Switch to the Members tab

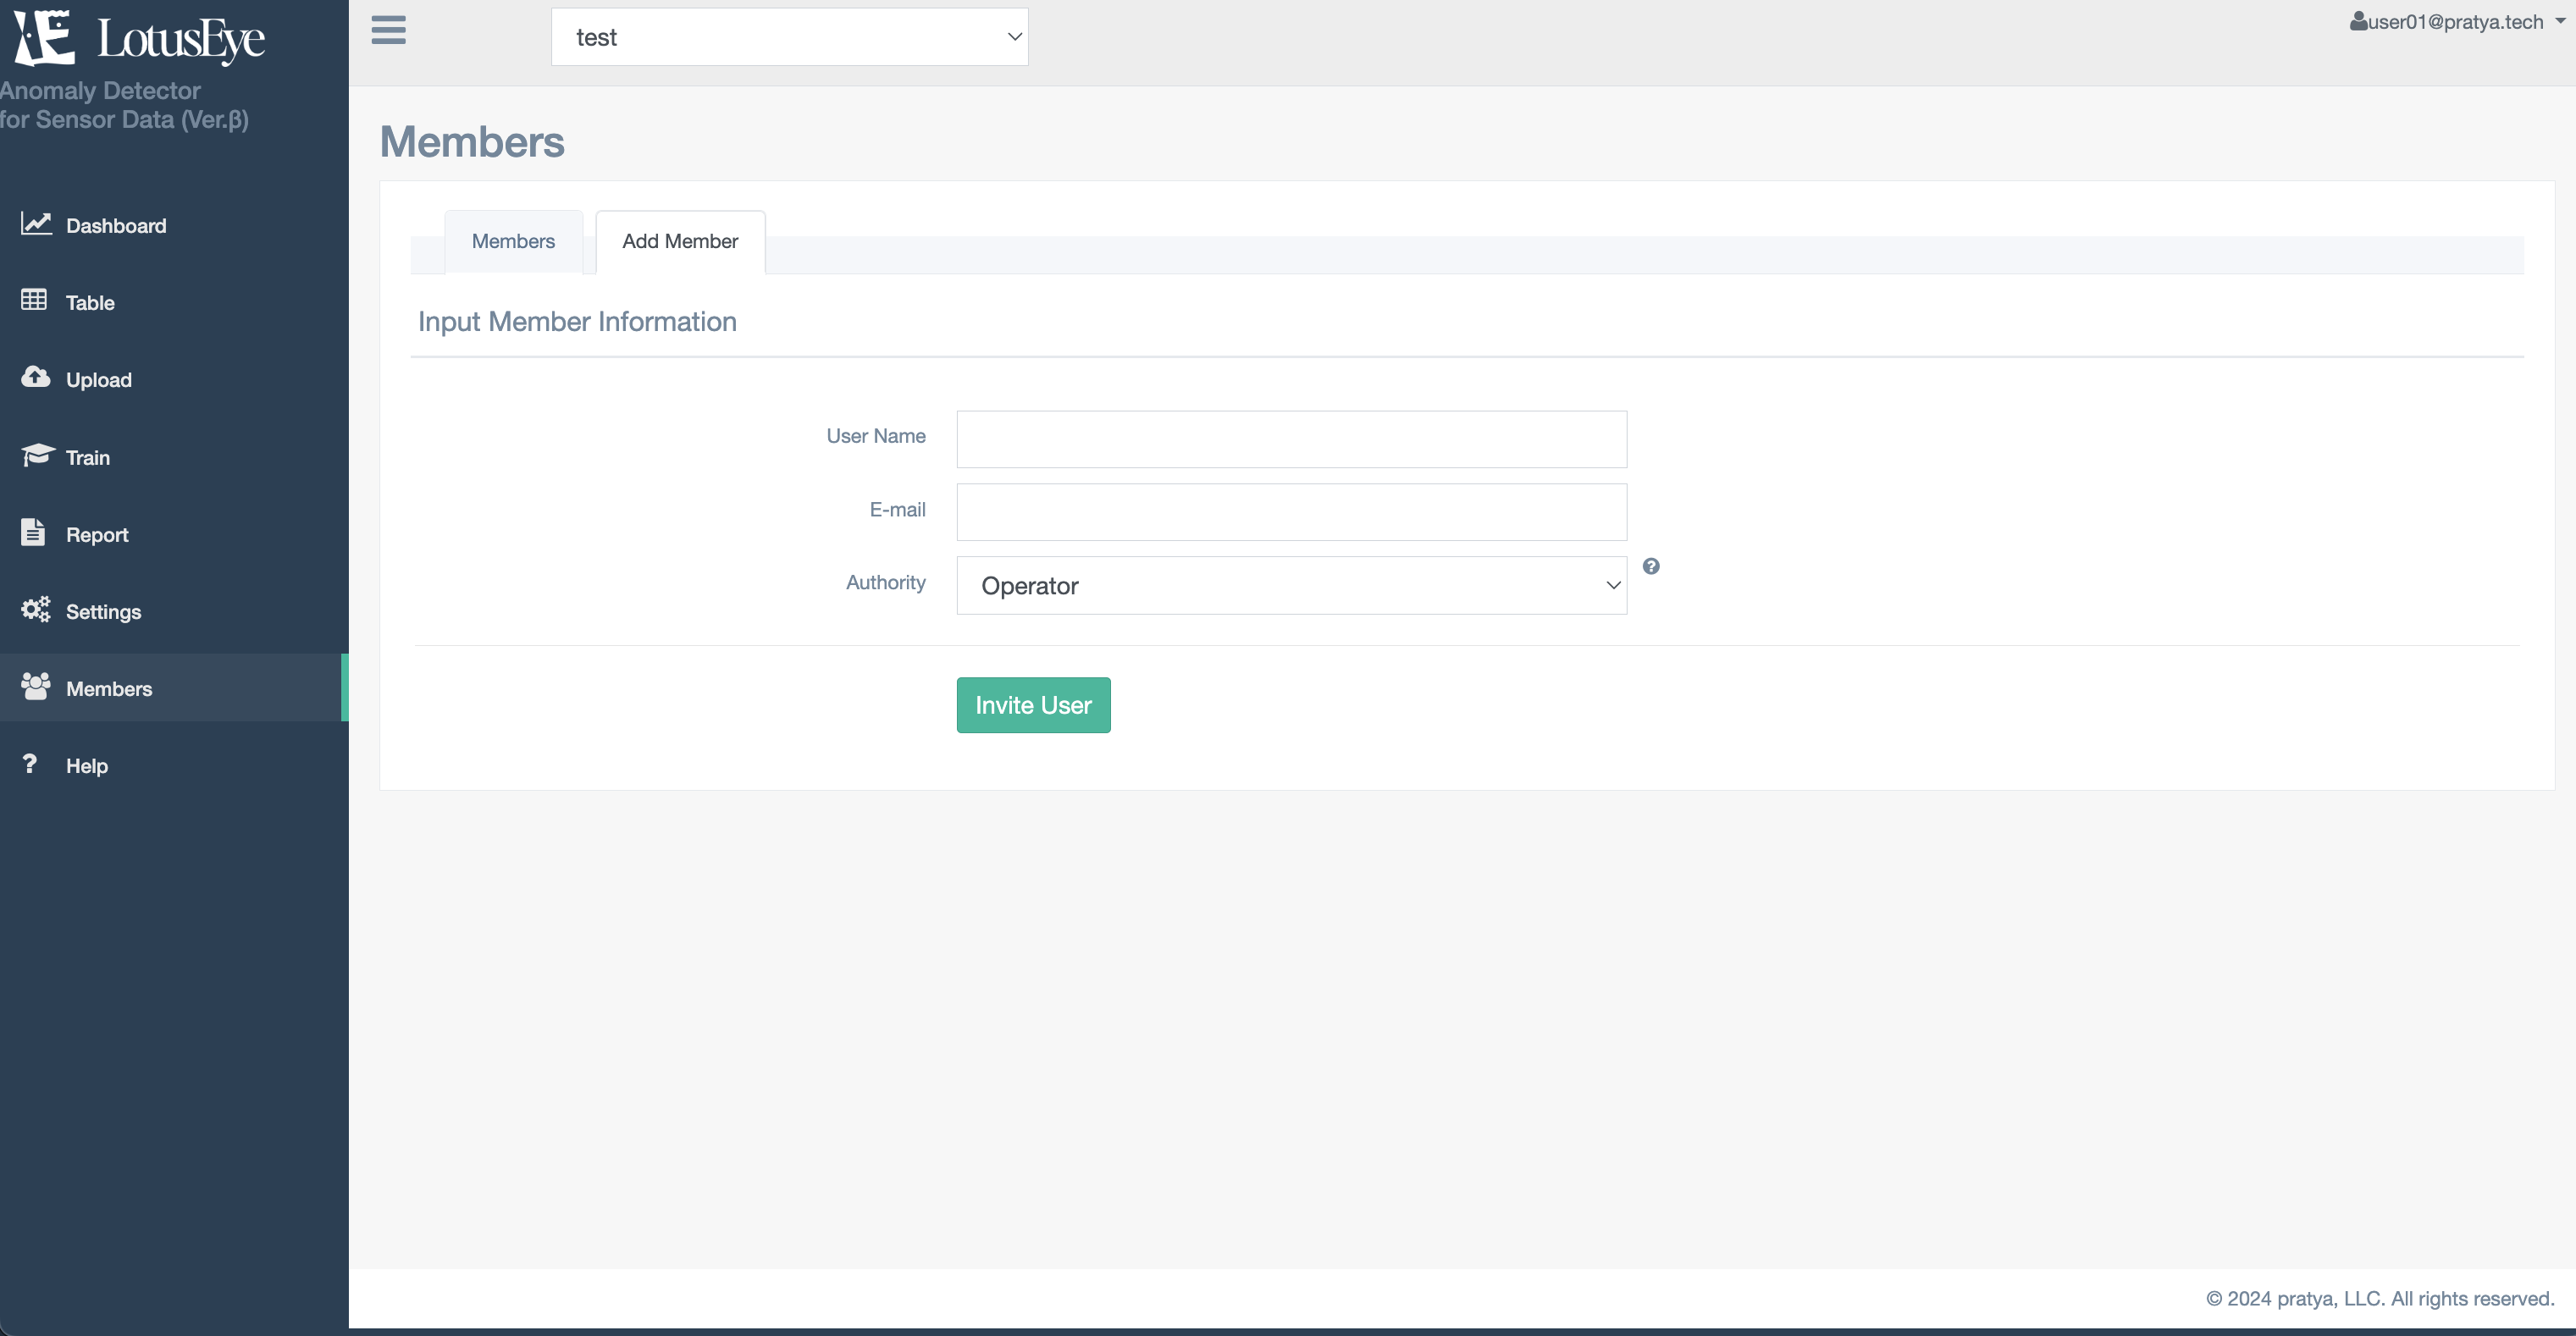pos(513,240)
